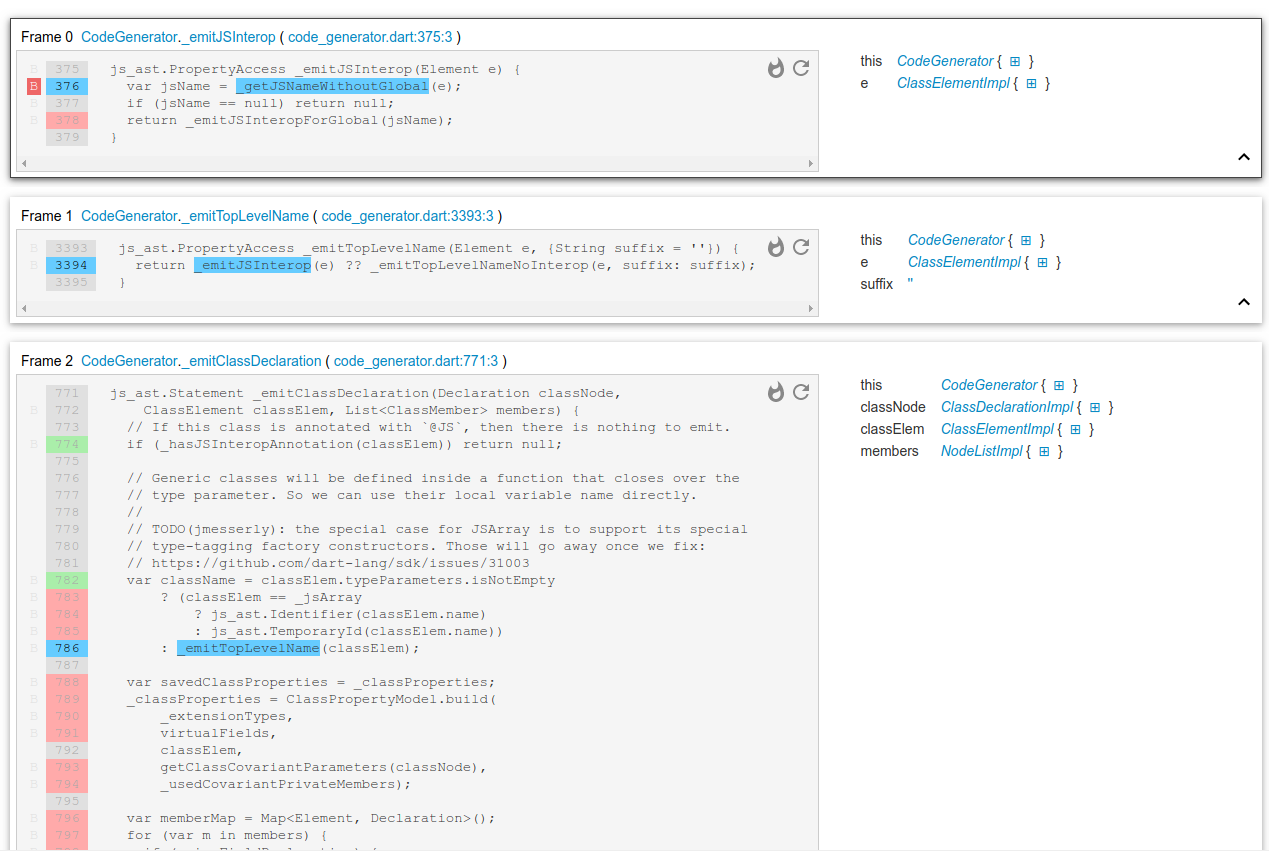This screenshot has height=851, width=1269.
Task: Collapse Frame 1 using its chevron arrow
Action: pyautogui.click(x=1244, y=301)
